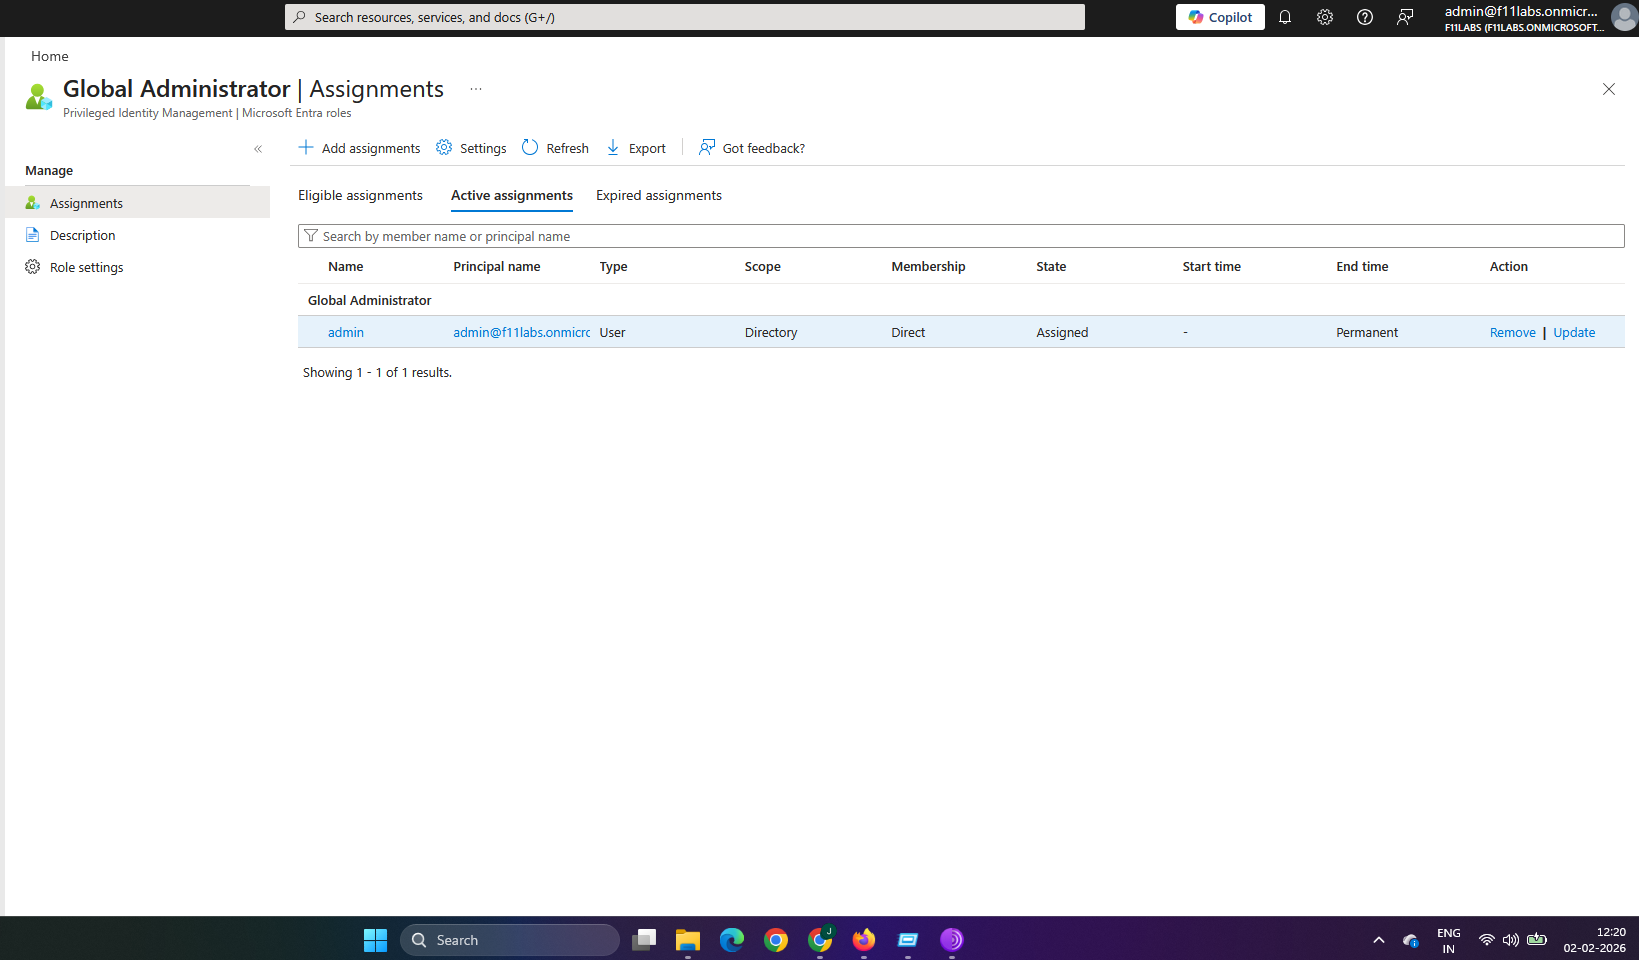Update the admin assignment
Viewport: 1639px width, 960px height.
click(1574, 332)
